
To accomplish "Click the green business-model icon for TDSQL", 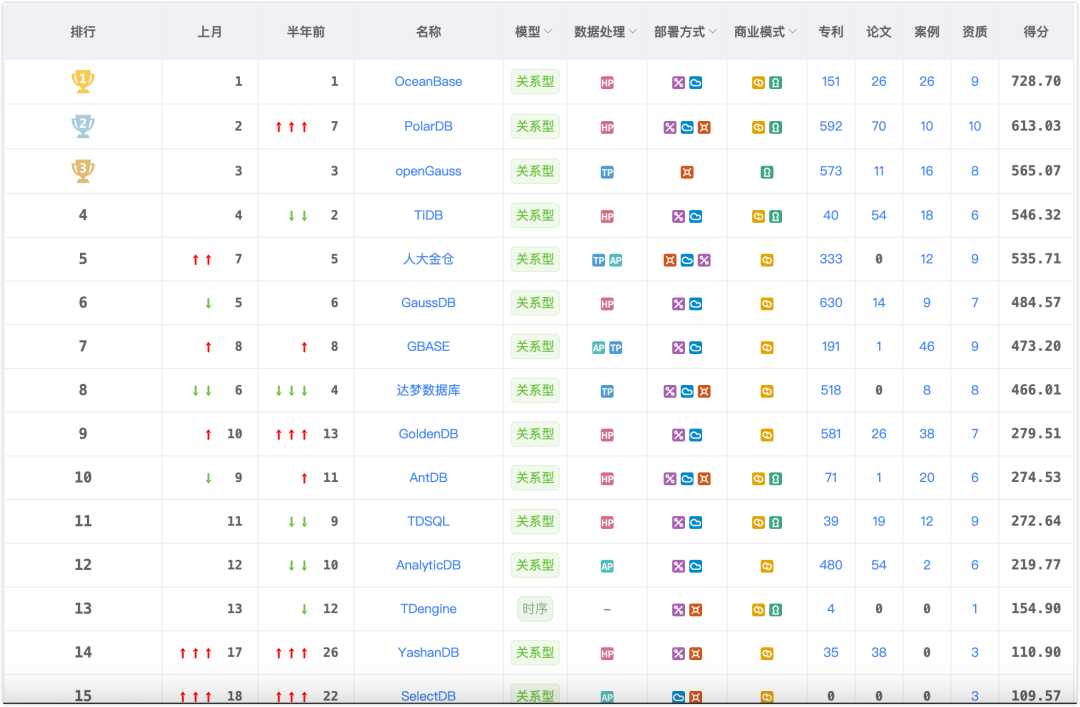I will click(776, 522).
